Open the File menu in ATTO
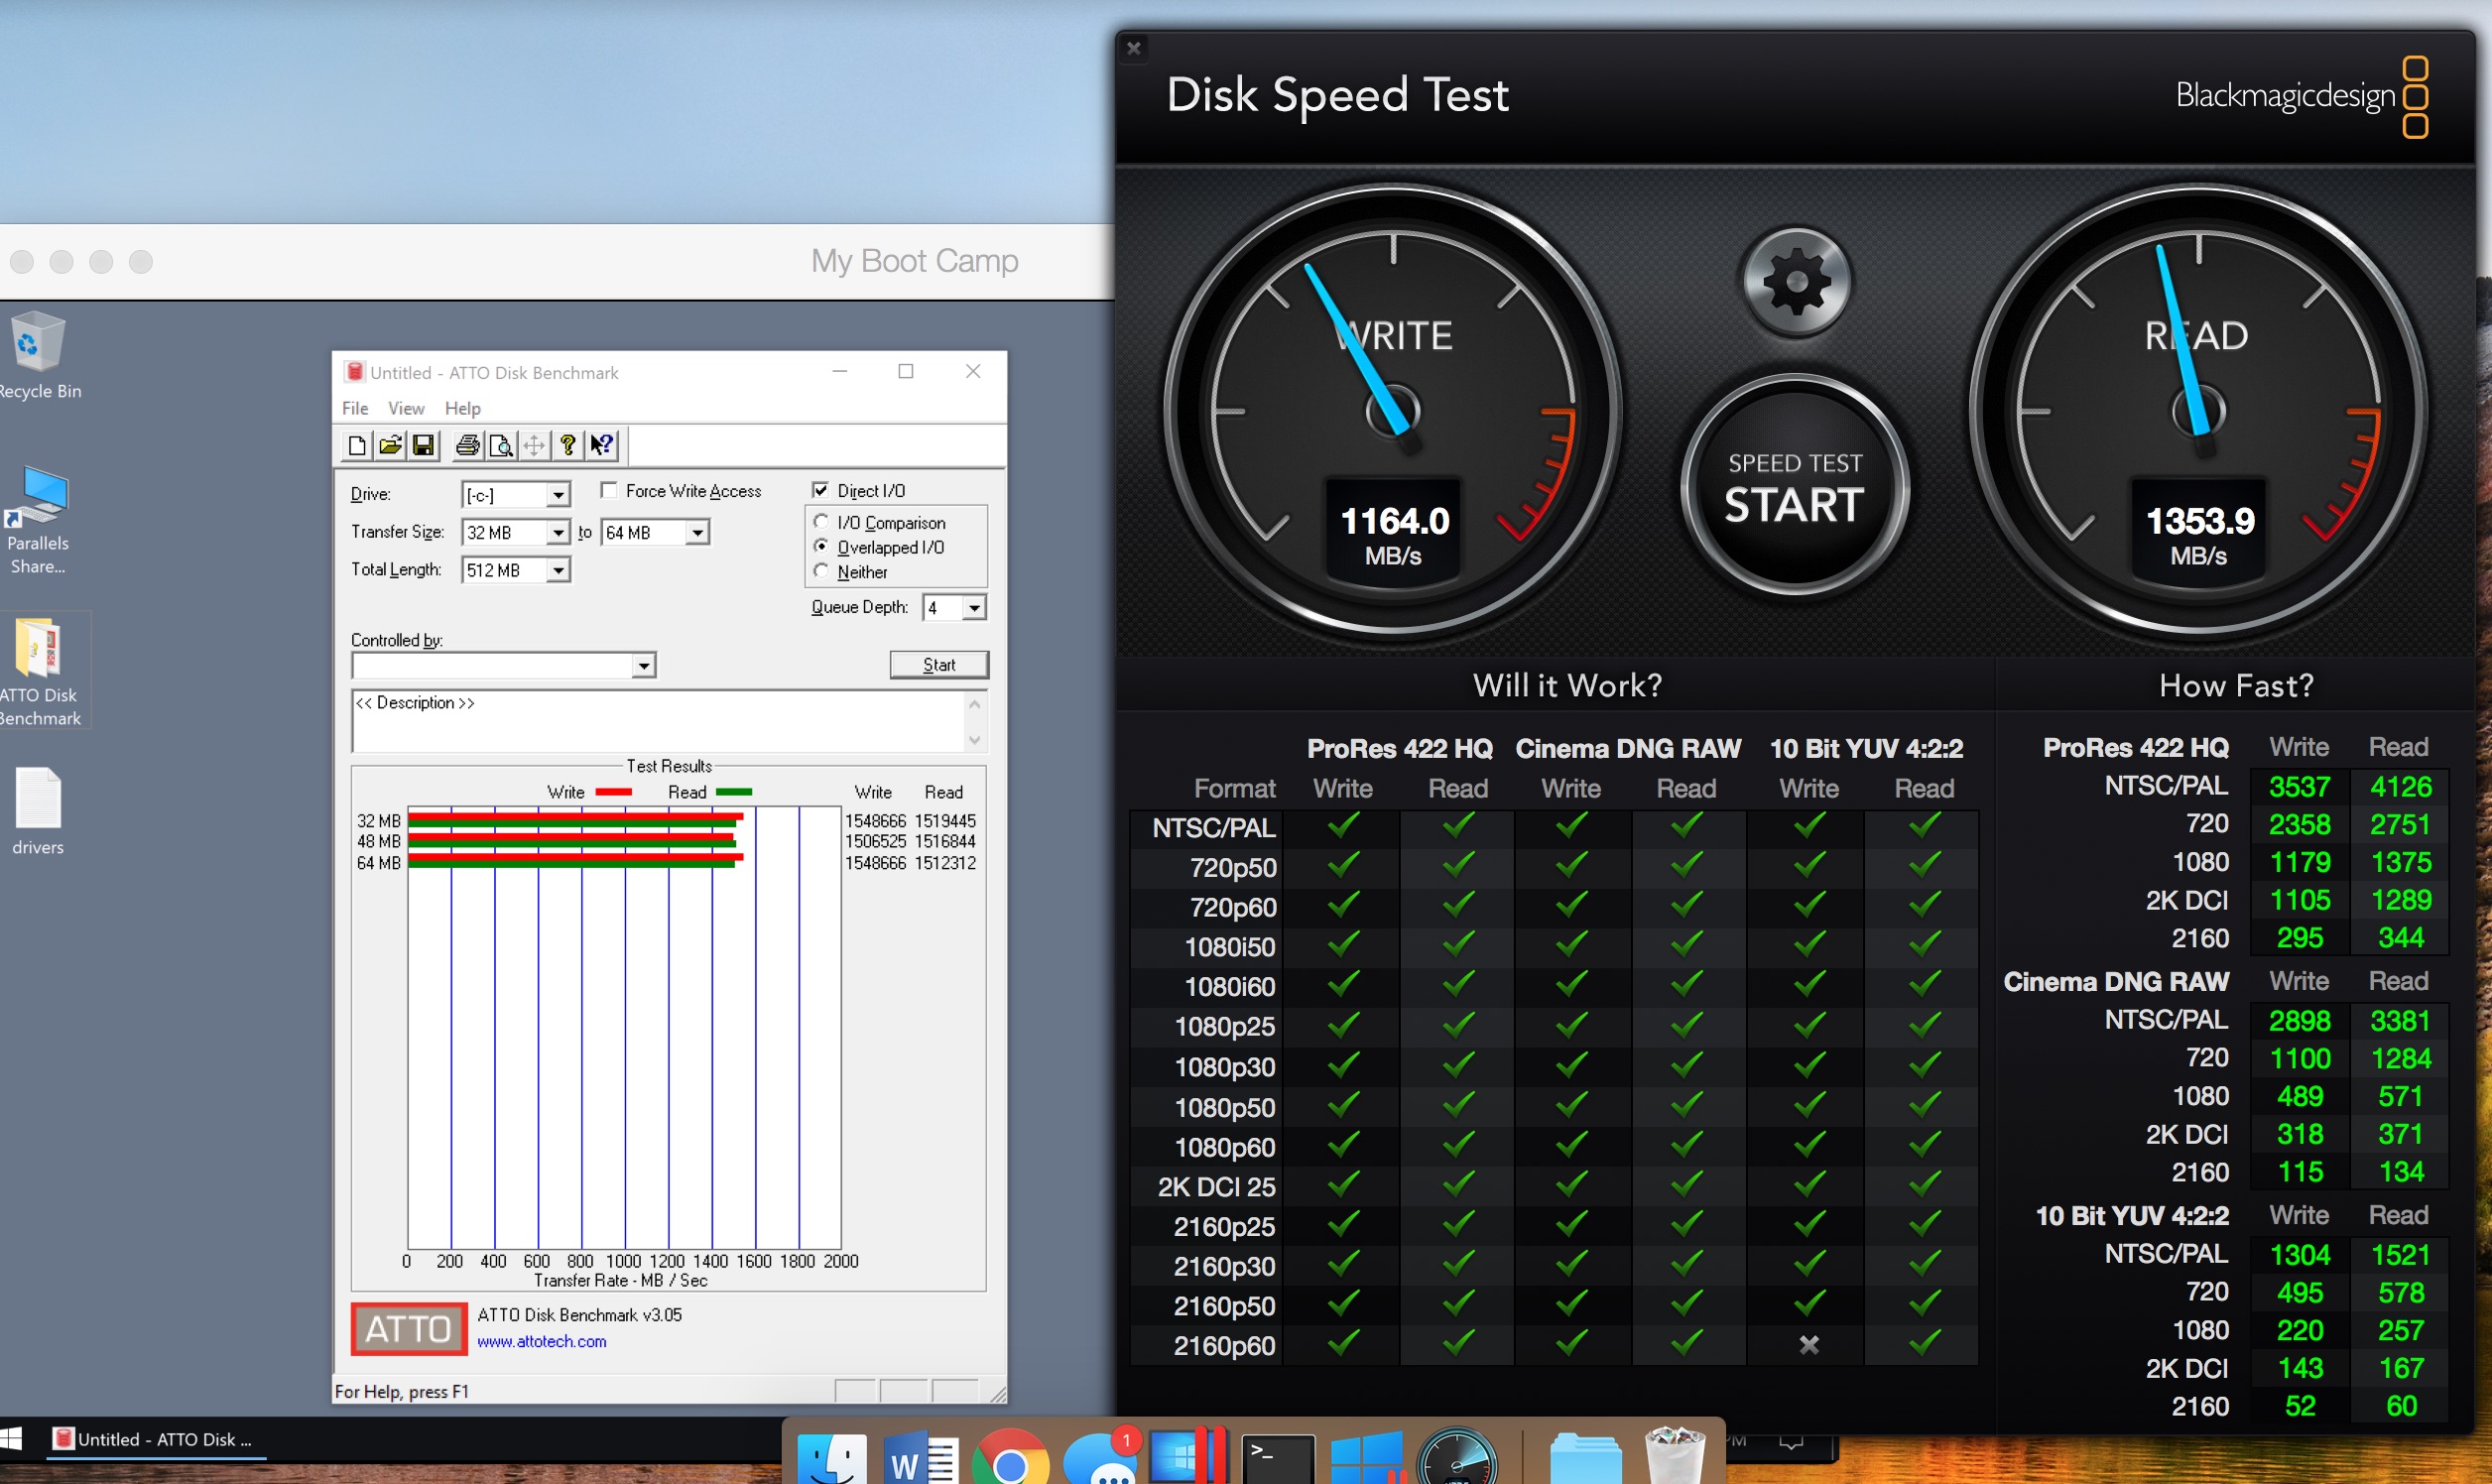Screen dimensions: 2492x1484 355,408
